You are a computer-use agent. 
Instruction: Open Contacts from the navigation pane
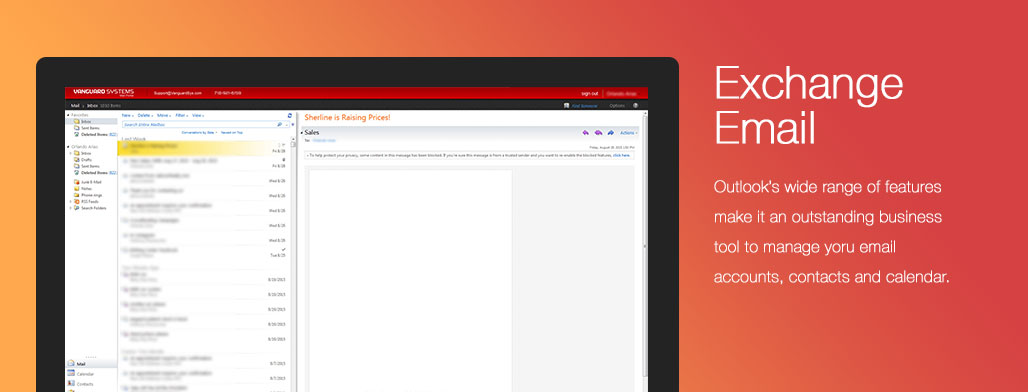(x=85, y=384)
